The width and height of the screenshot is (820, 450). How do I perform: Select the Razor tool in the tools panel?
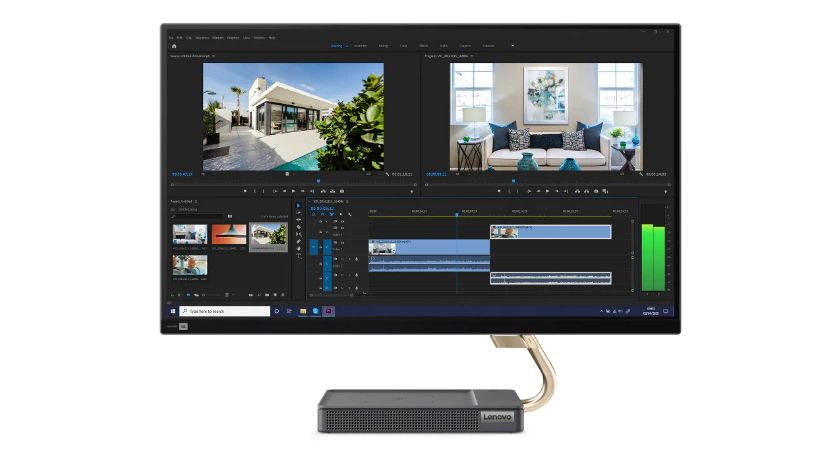click(298, 227)
